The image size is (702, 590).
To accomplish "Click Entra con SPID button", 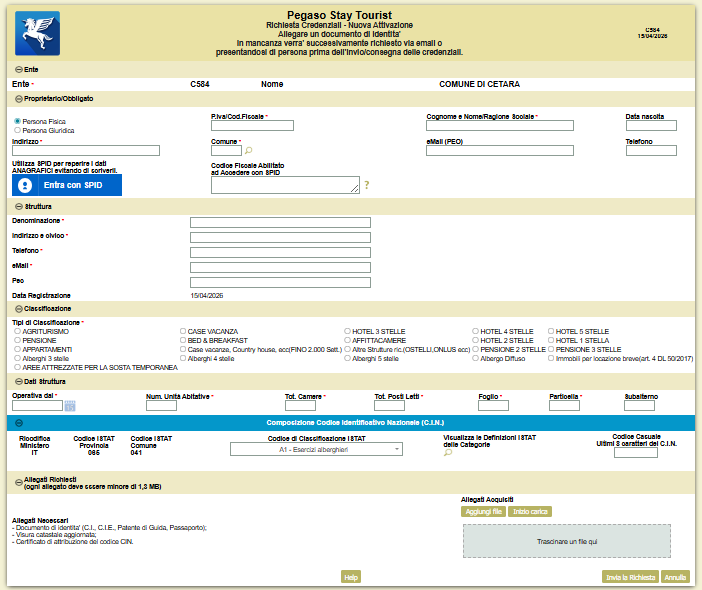I will (x=67, y=185).
